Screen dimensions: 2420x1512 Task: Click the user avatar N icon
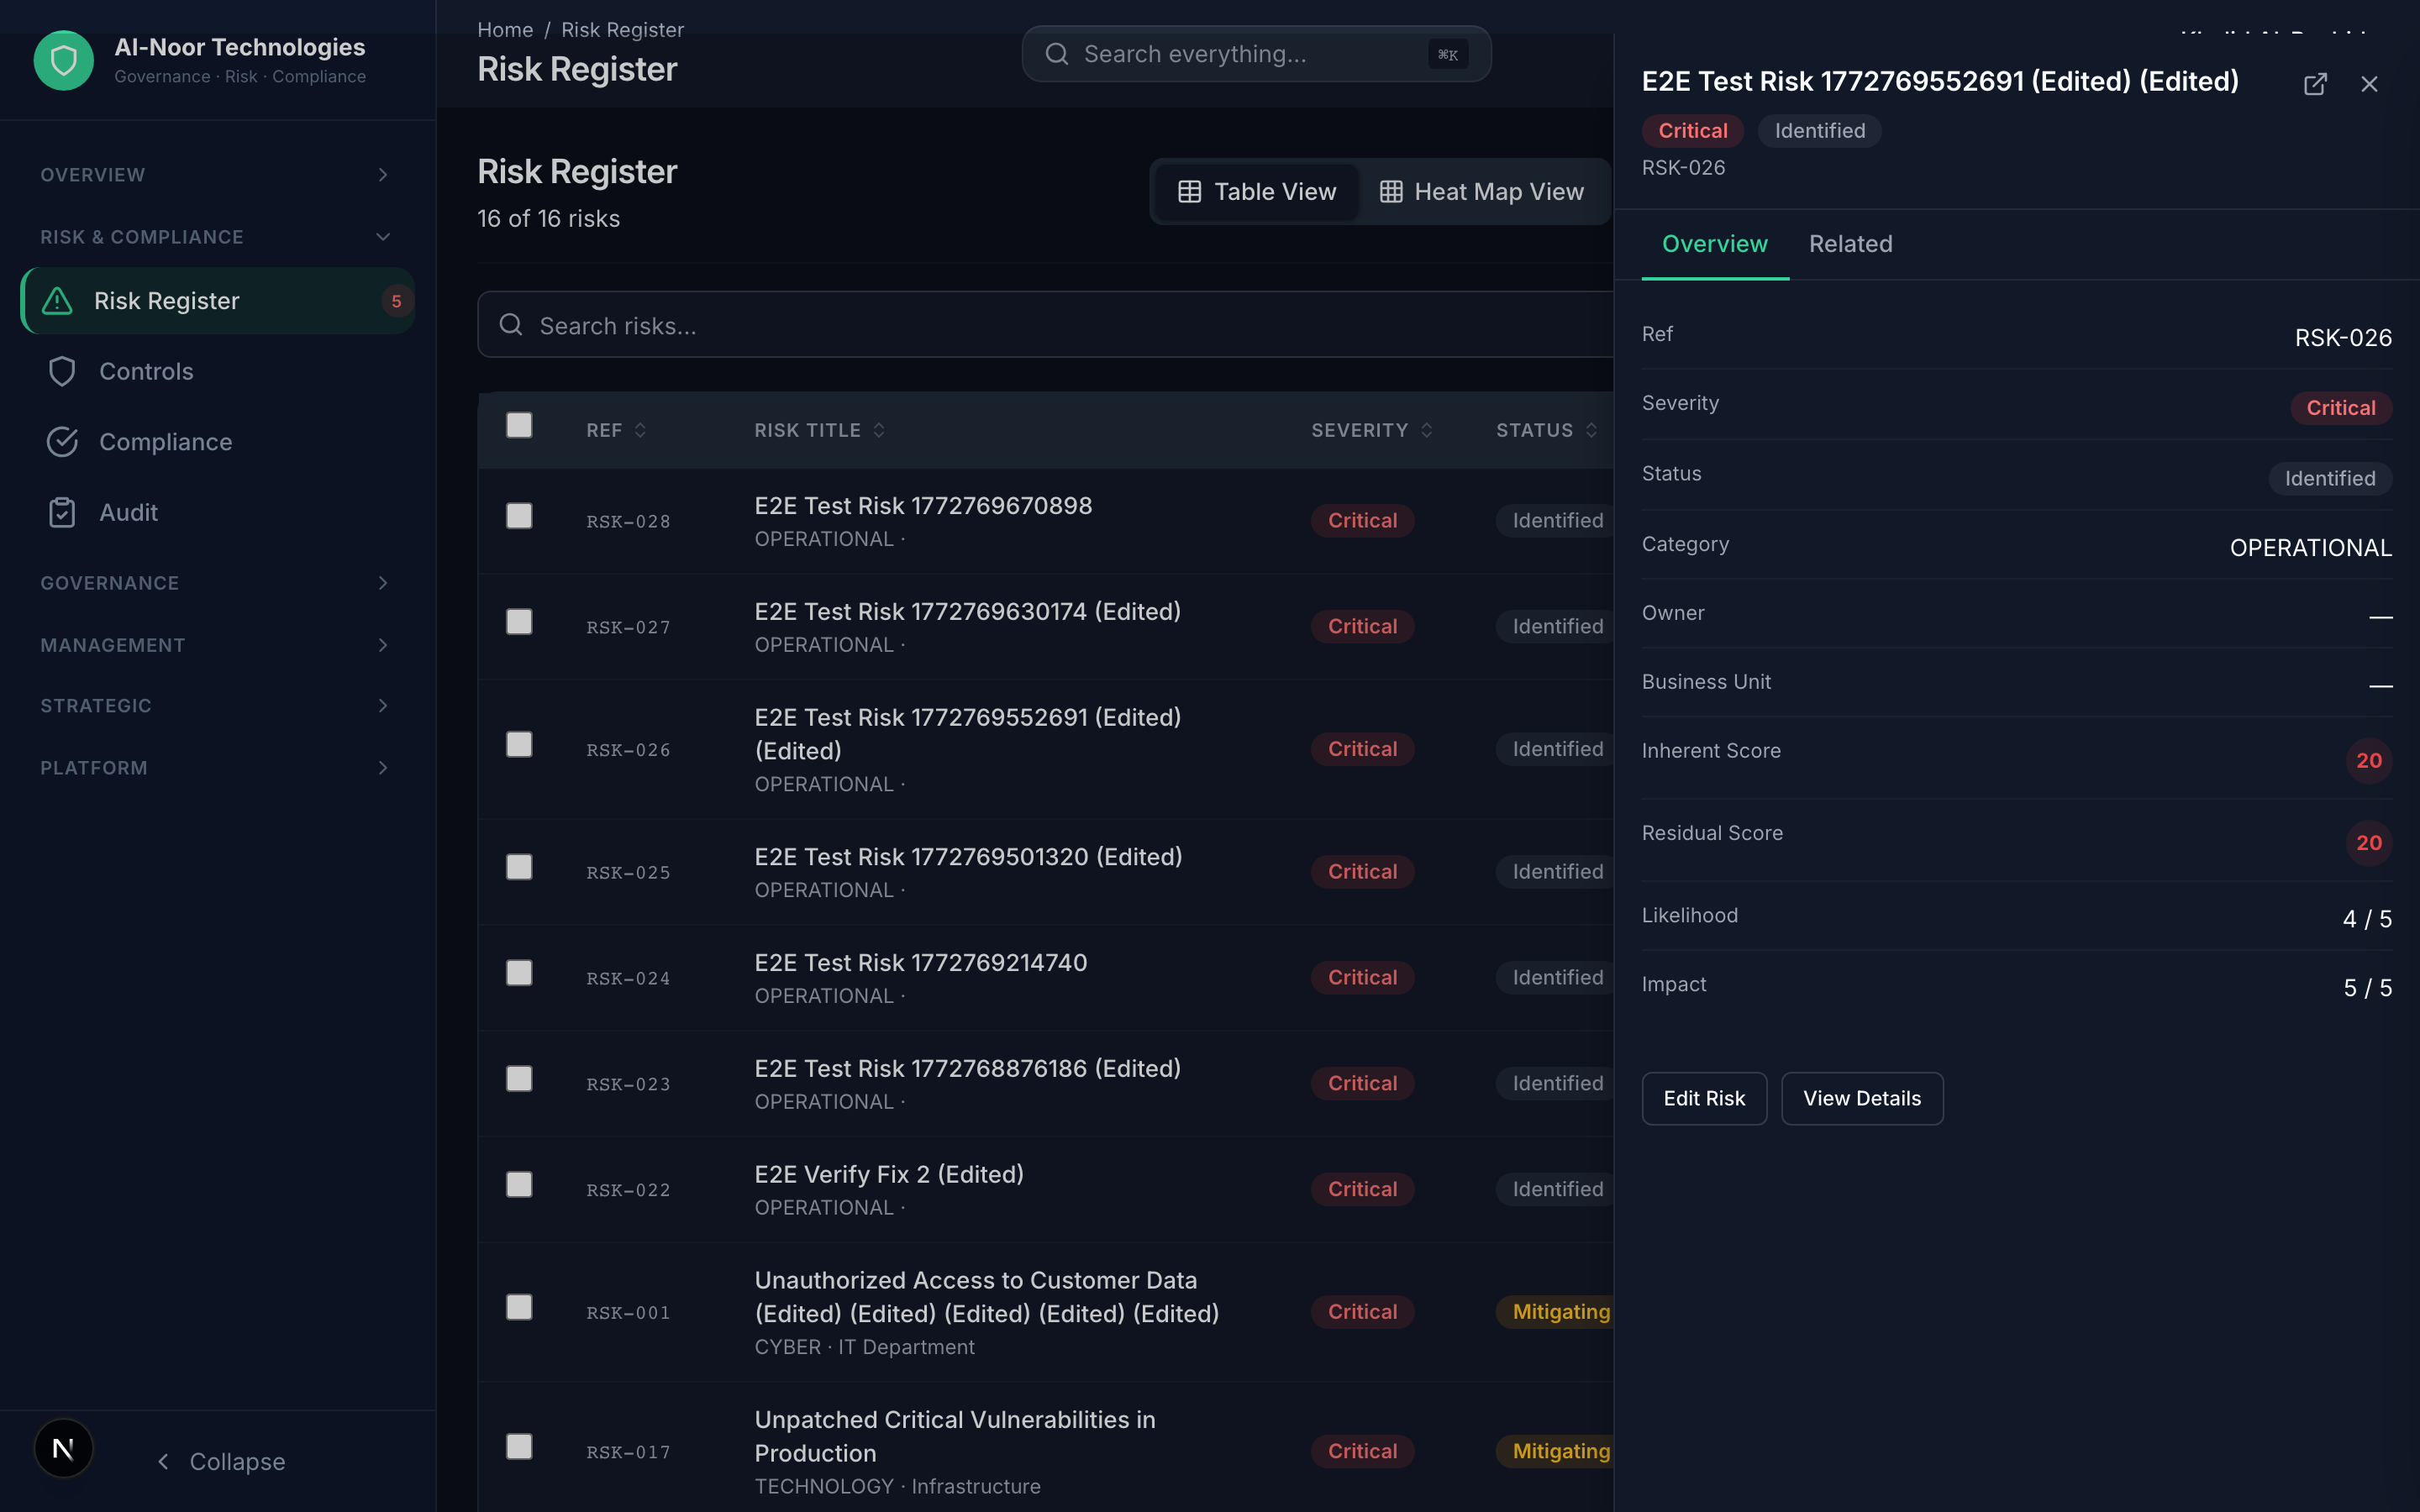point(63,1448)
